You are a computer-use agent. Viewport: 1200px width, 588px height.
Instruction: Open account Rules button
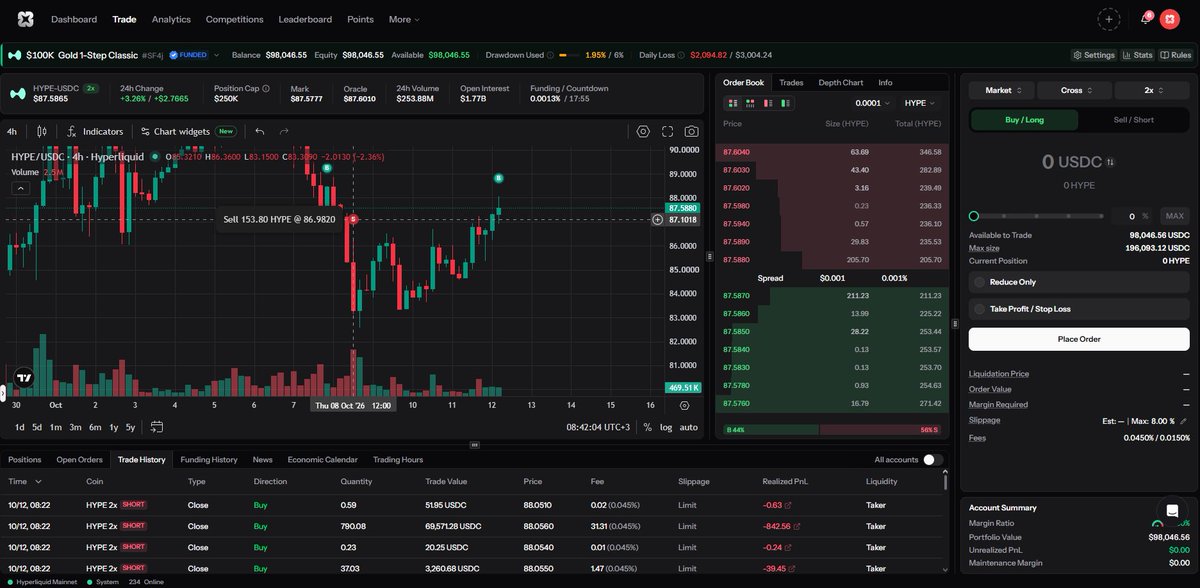[1174, 55]
